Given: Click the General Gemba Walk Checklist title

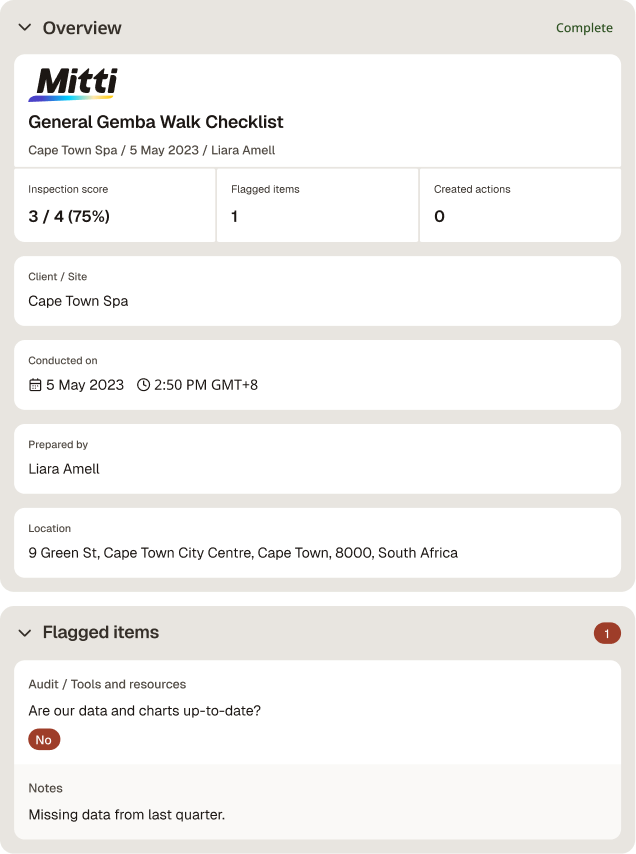Looking at the screenshot, I should (x=156, y=122).
